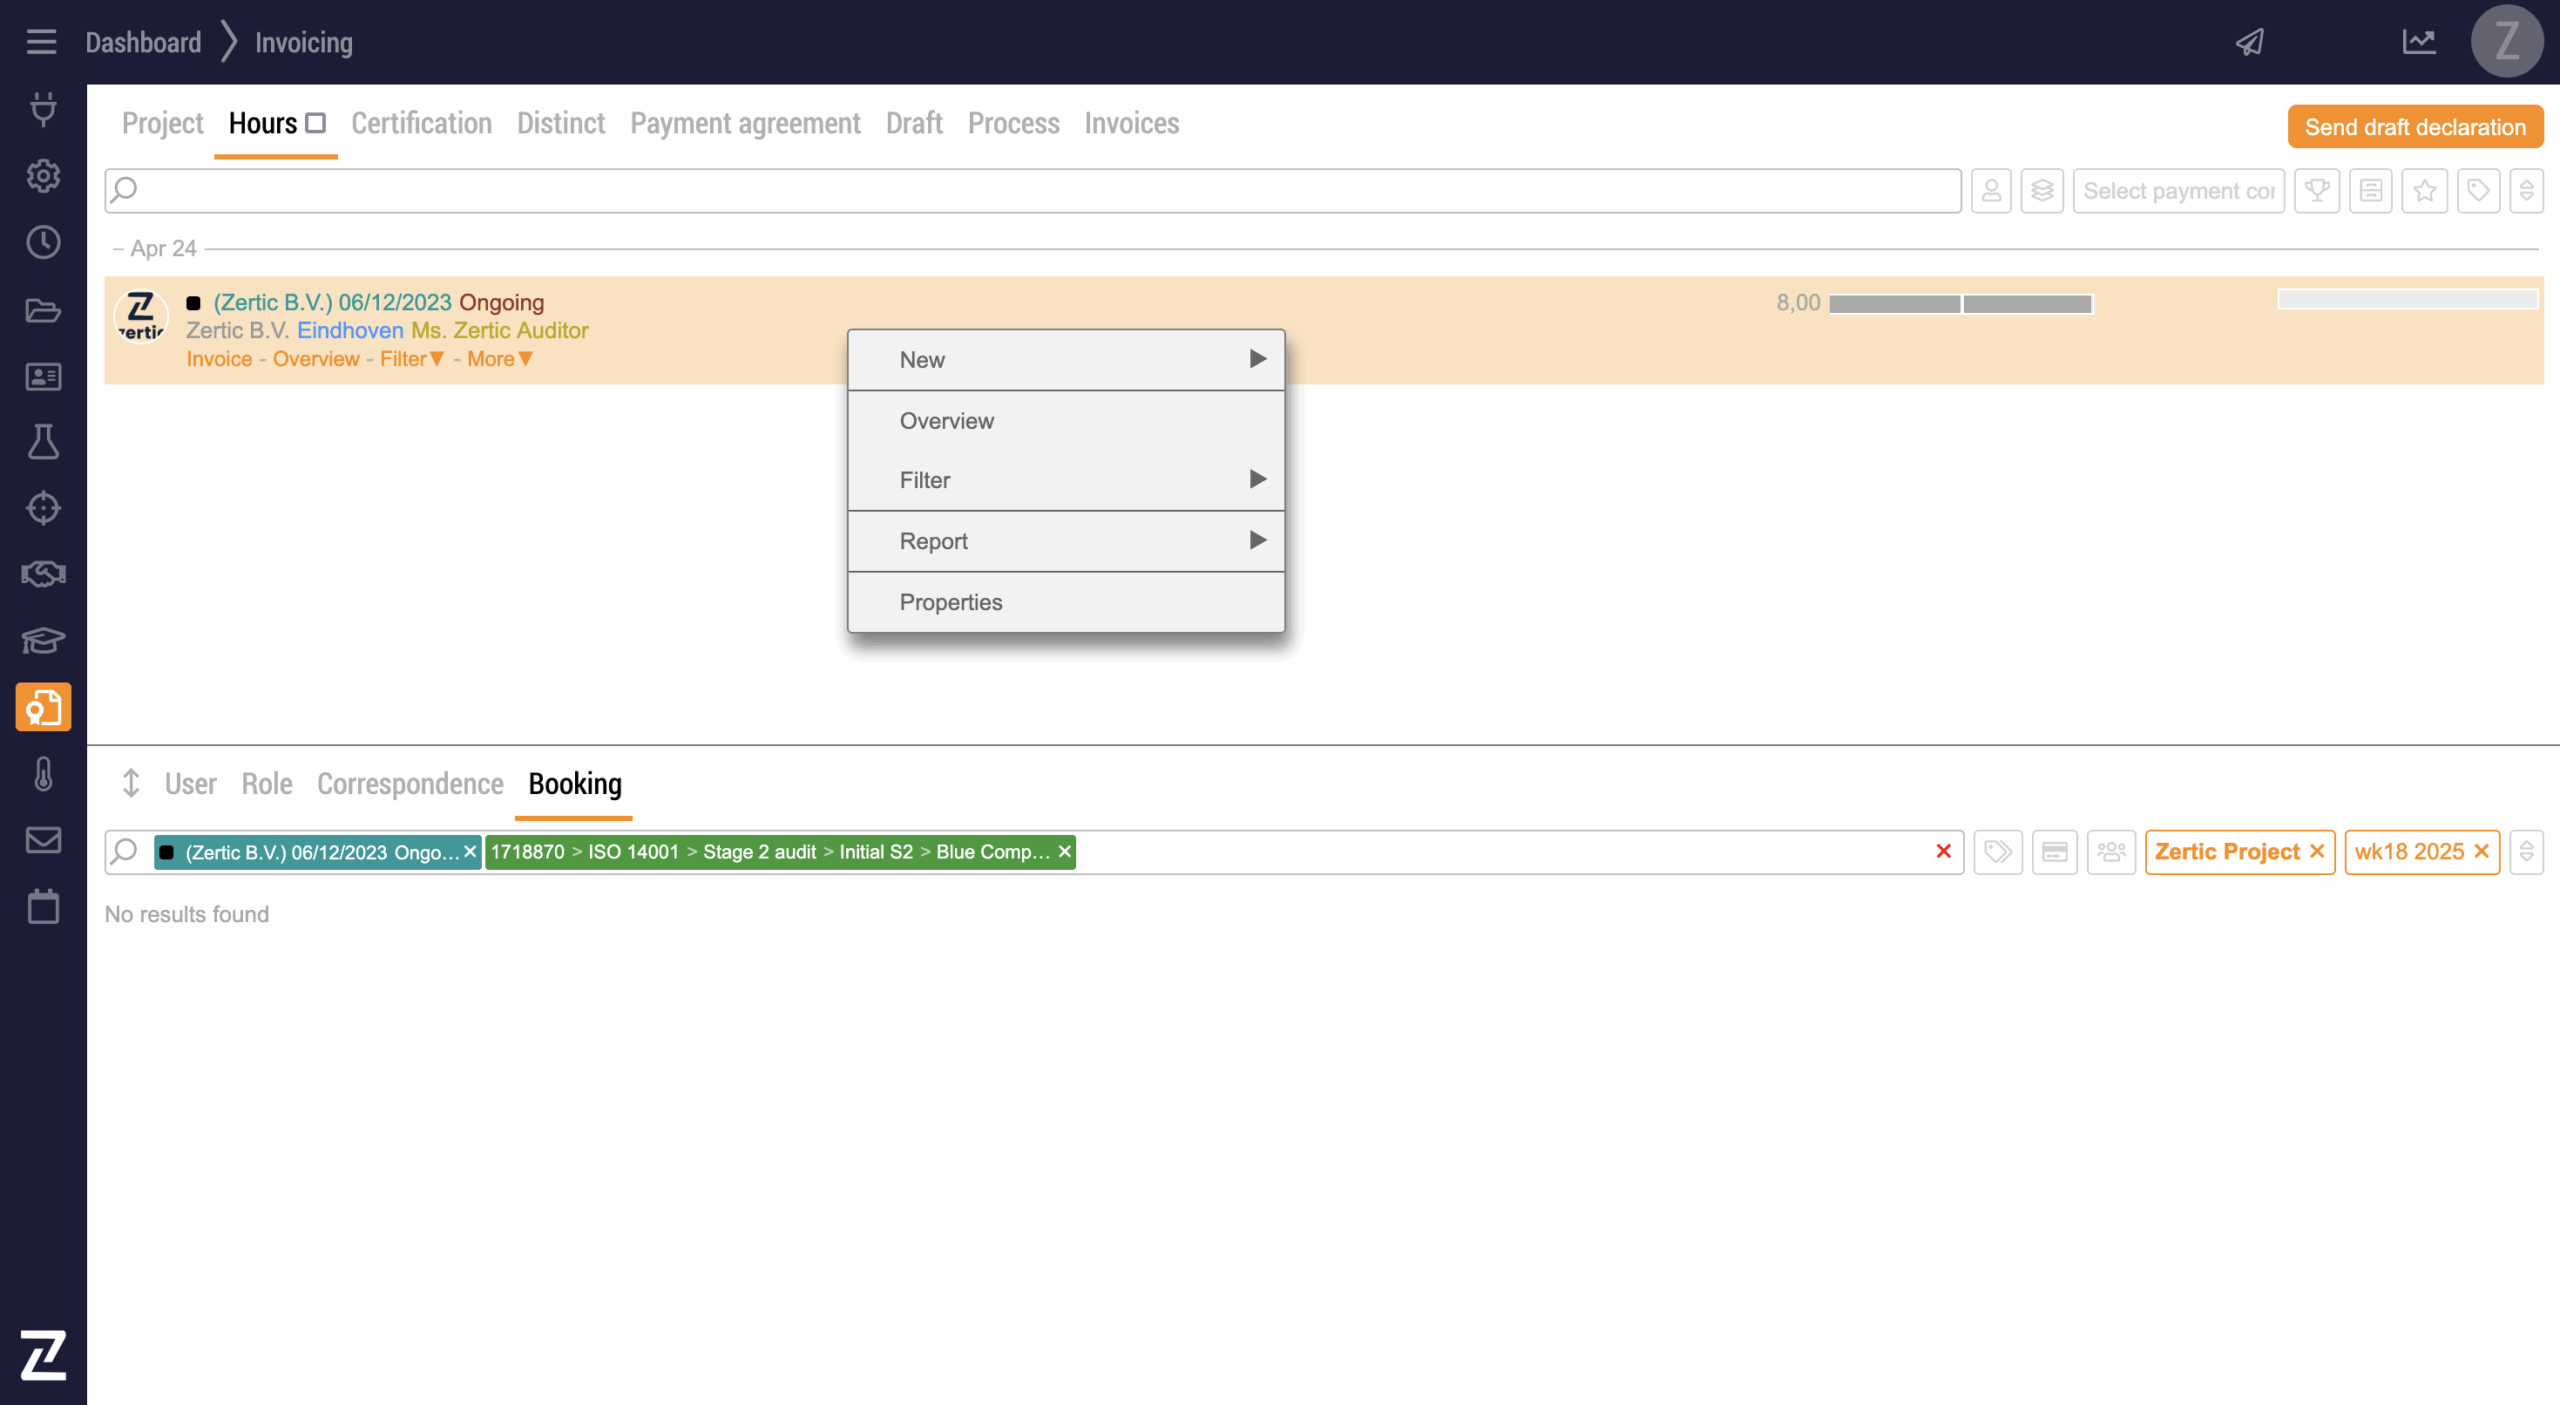Screen dimensions: 2560x1405
Task: Click the Invoice link in project row
Action: (x=219, y=359)
